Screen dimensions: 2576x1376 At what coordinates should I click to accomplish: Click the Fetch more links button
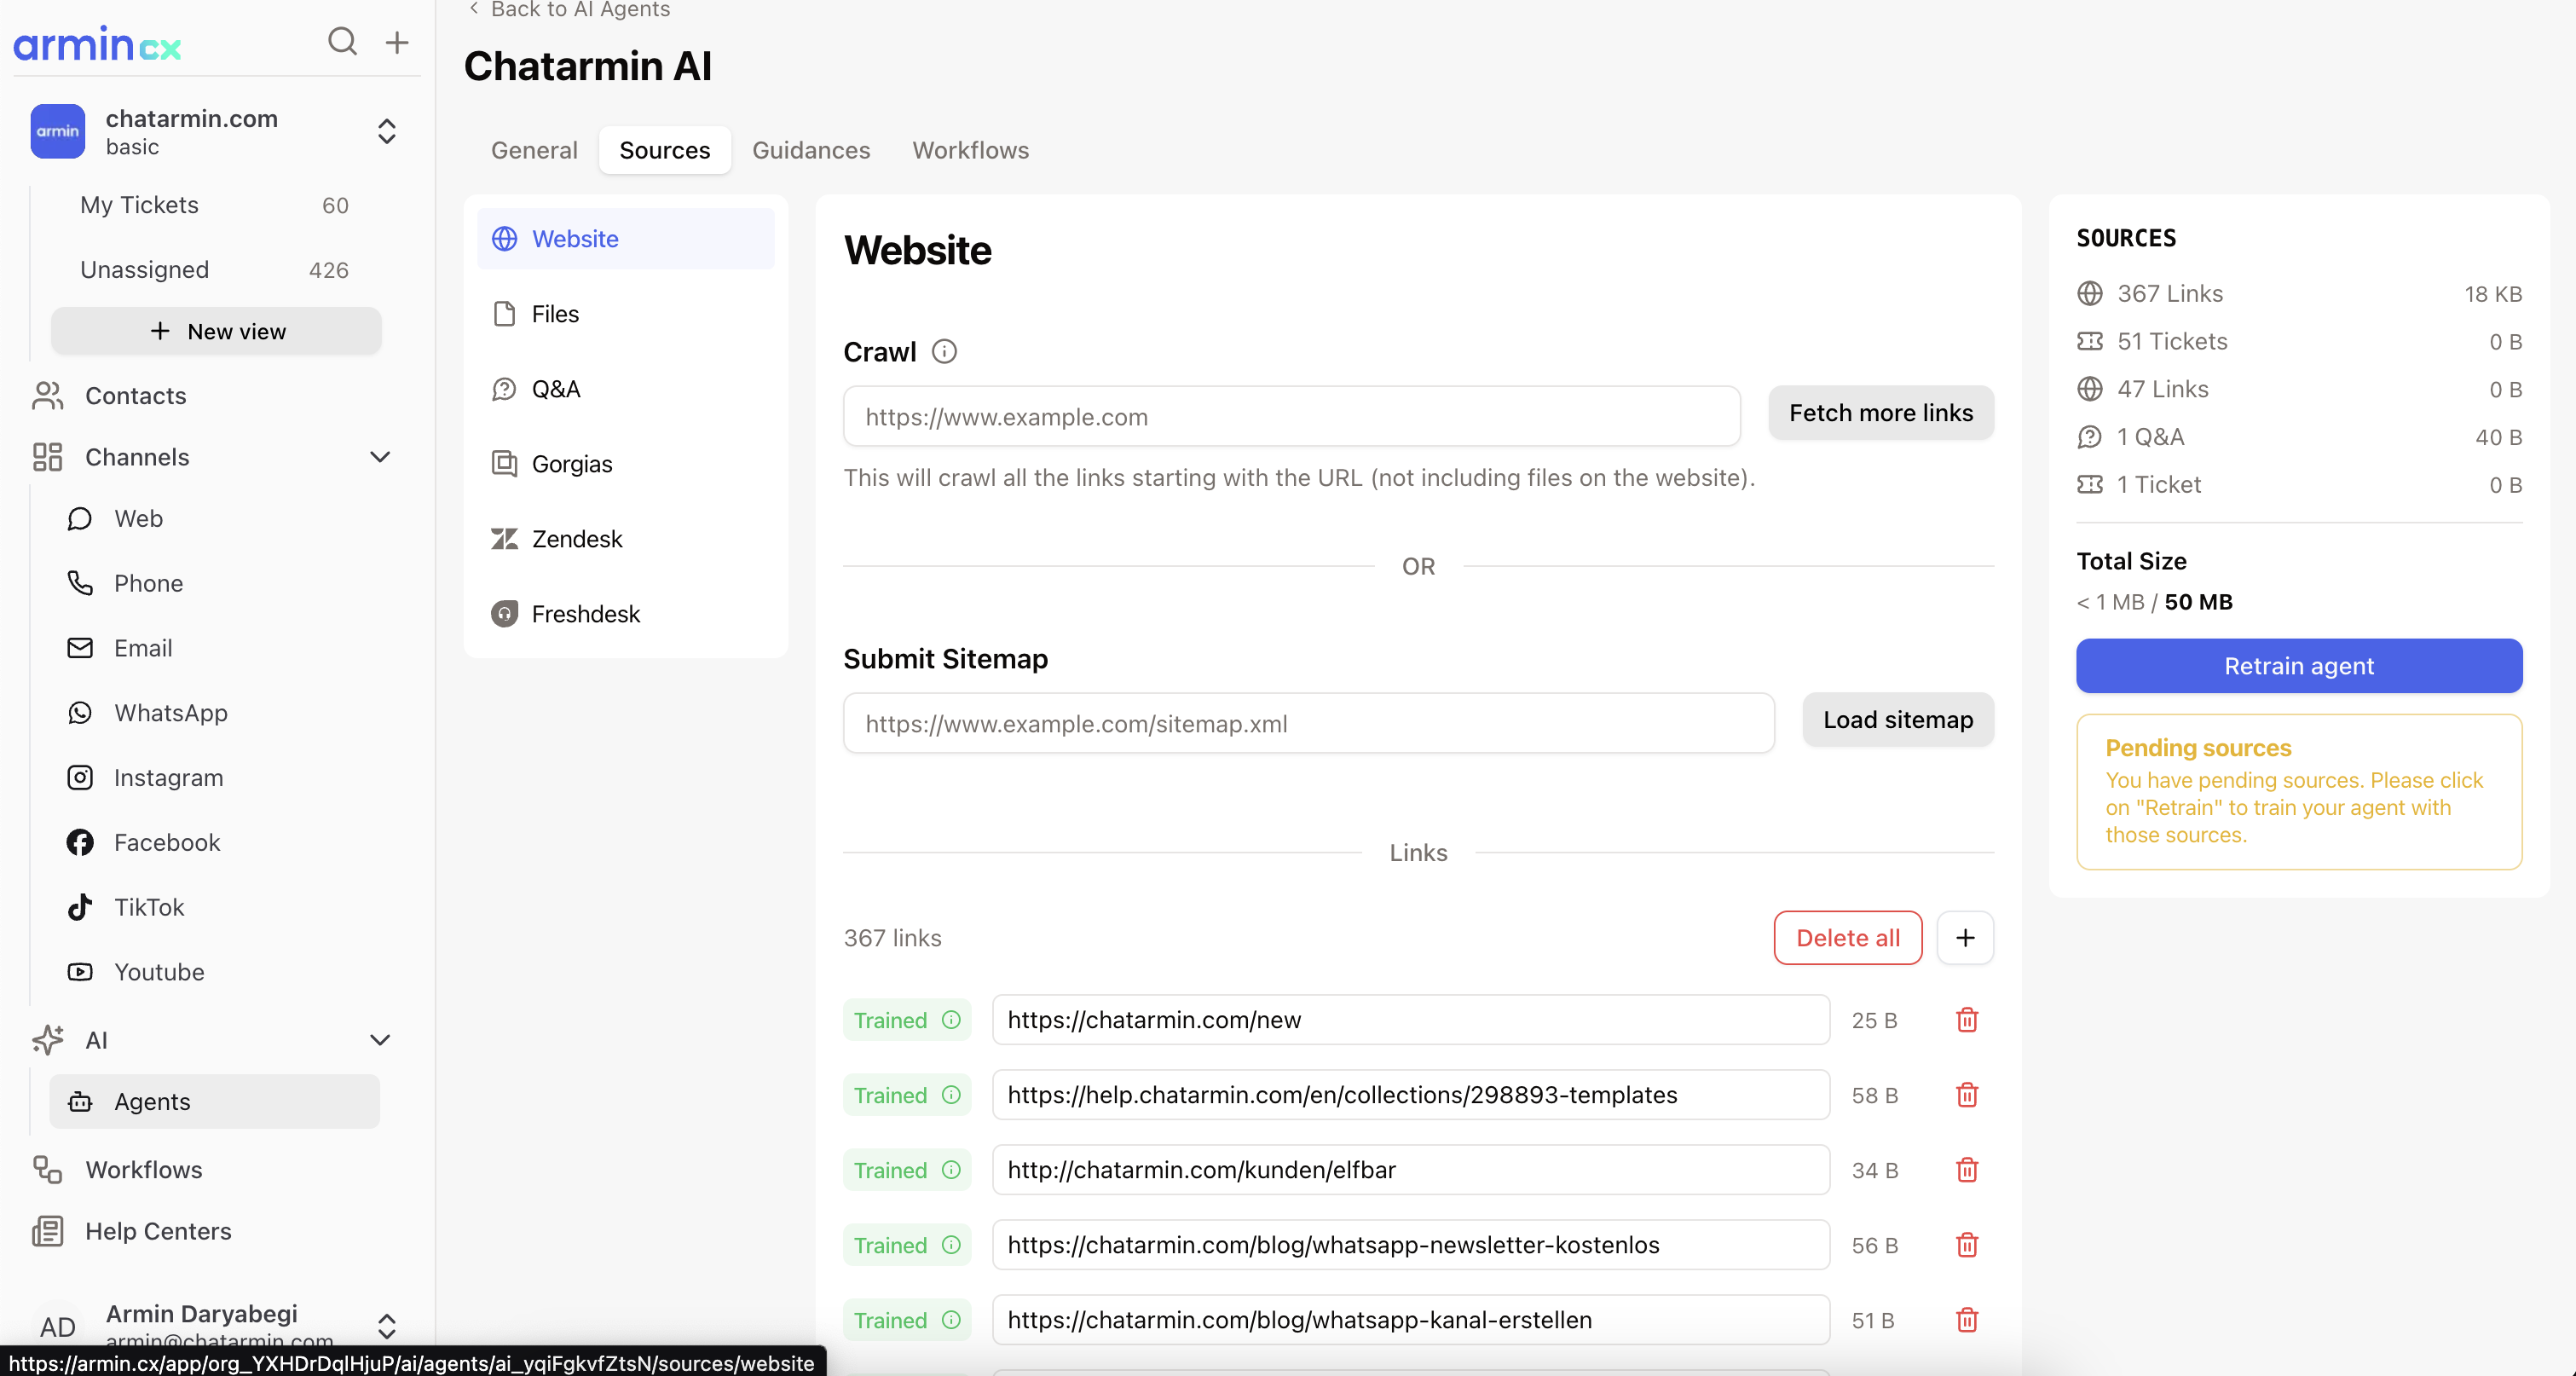1880,413
